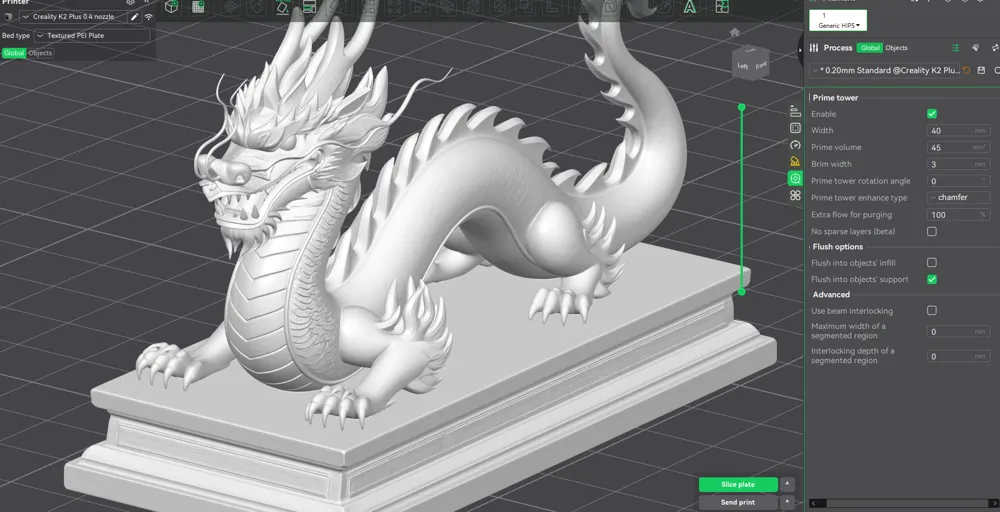This screenshot has height=512, width=1000.
Task: Uncheck Flush into objects' support
Action: coord(932,279)
